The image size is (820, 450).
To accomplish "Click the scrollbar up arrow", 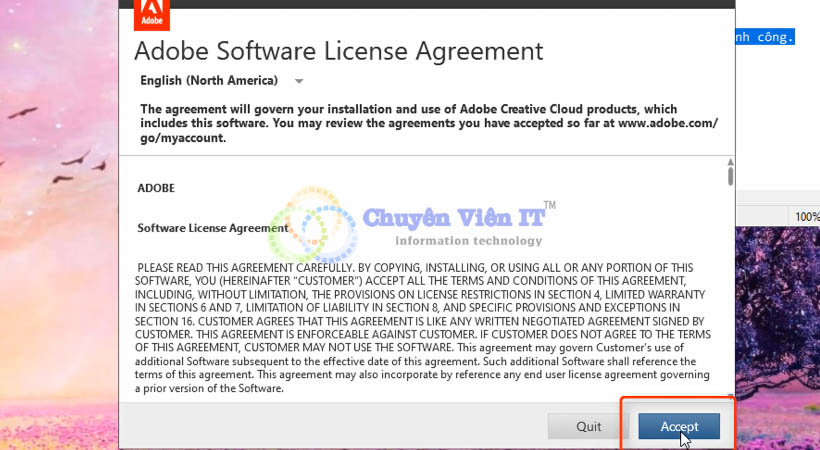I will click(x=730, y=161).
